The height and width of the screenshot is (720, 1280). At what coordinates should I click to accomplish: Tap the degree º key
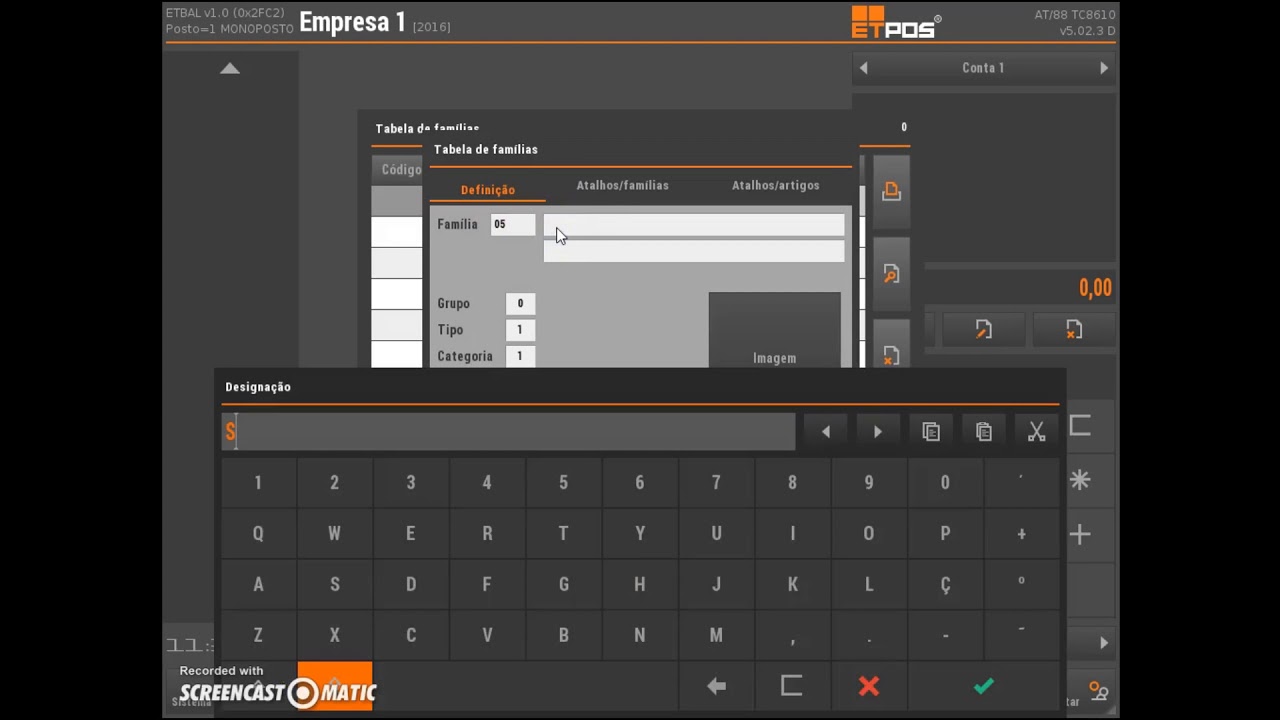pyautogui.click(x=1021, y=585)
